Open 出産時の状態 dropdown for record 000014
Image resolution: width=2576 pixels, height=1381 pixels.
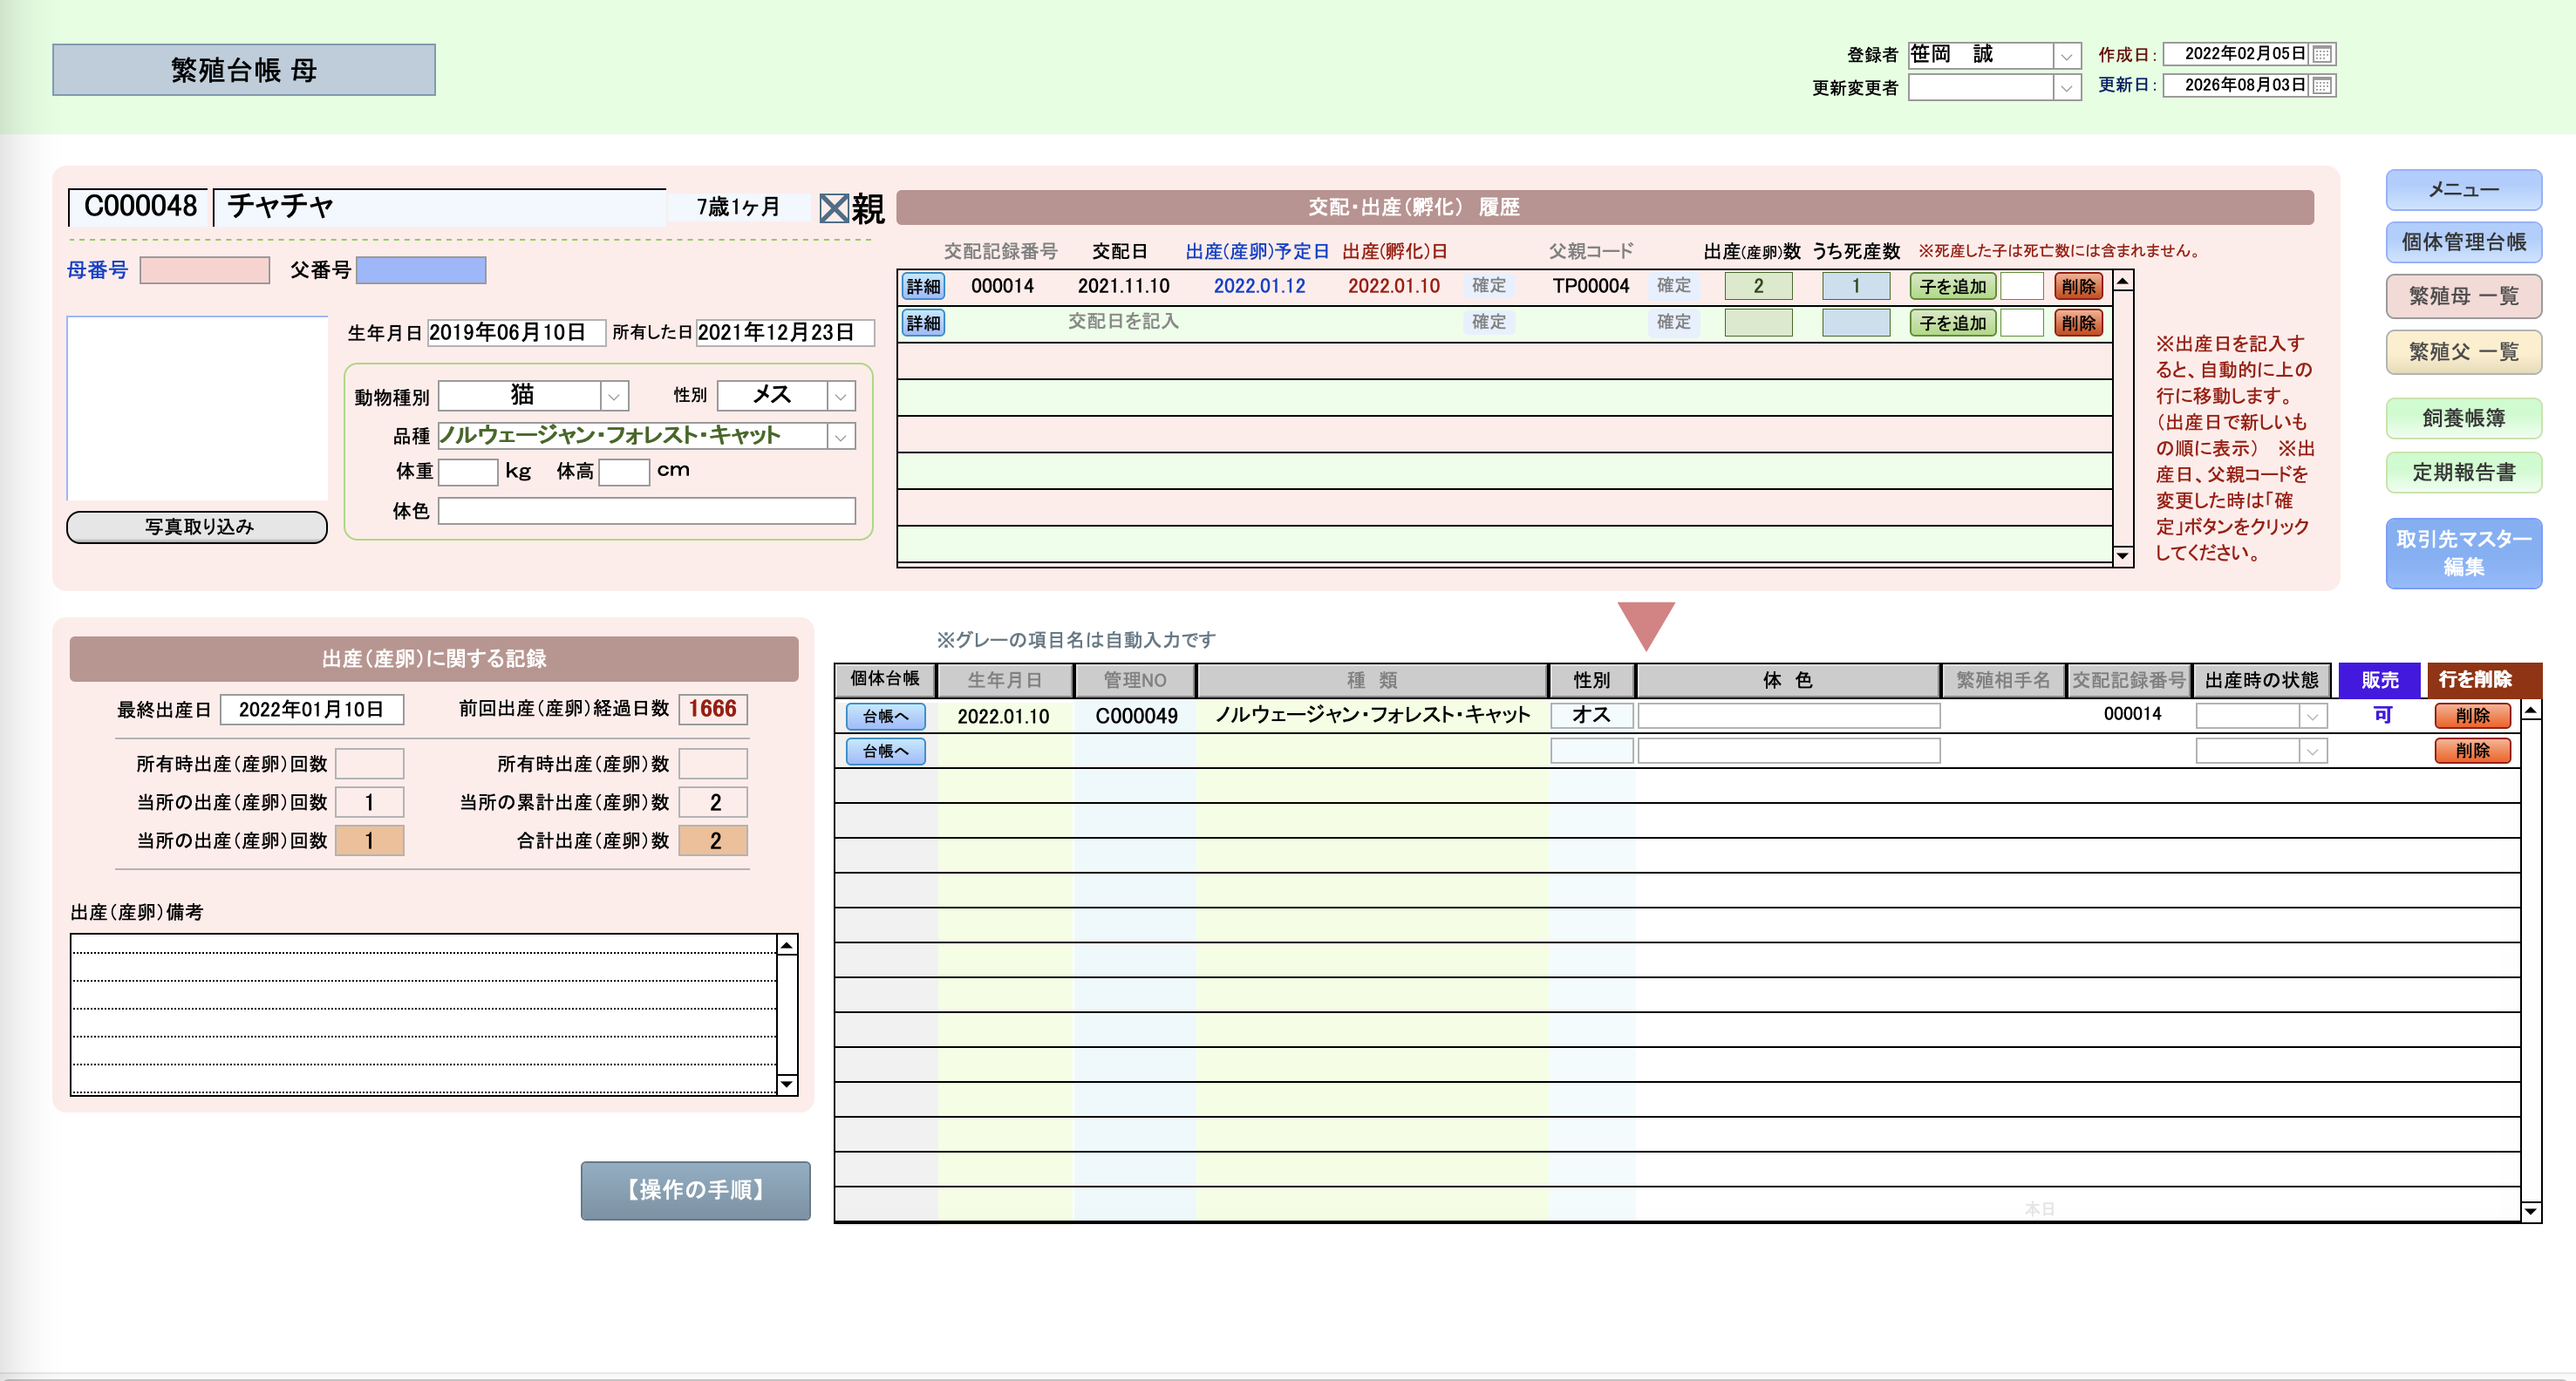click(2311, 716)
